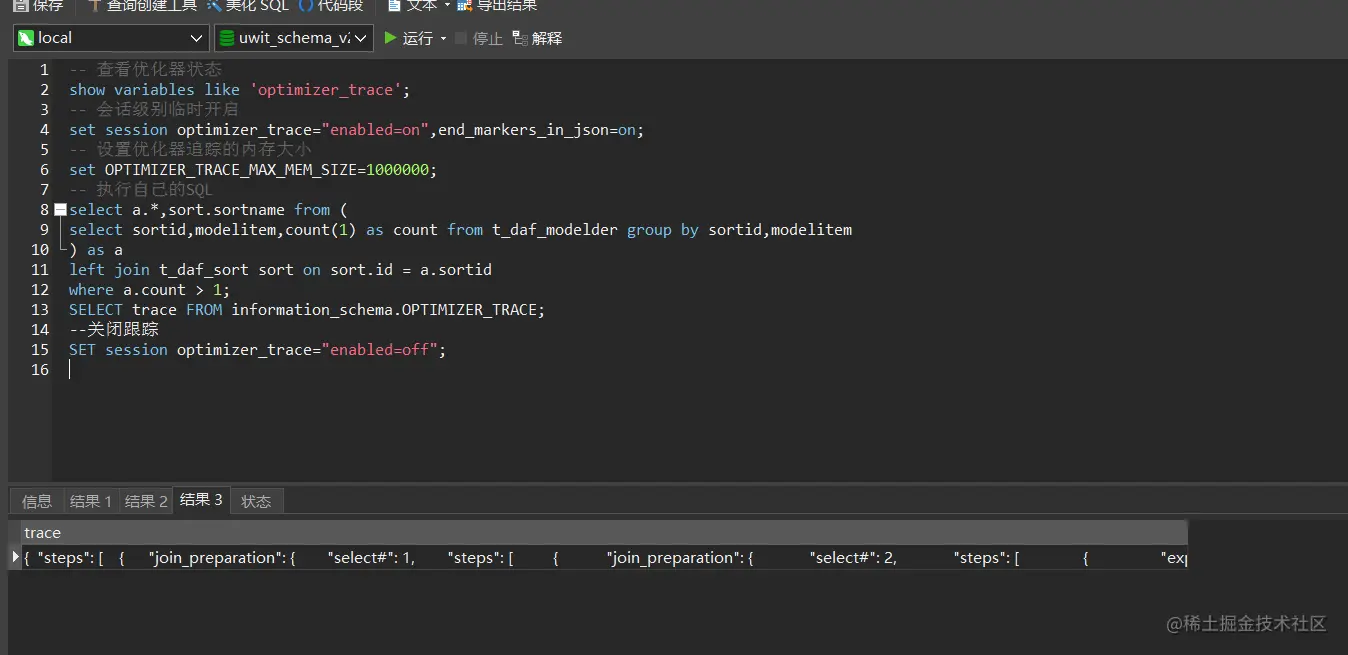Image resolution: width=1348 pixels, height=655 pixels.
Task: Click the '-- 执行自己的SQL' comment line
Action: coord(141,190)
